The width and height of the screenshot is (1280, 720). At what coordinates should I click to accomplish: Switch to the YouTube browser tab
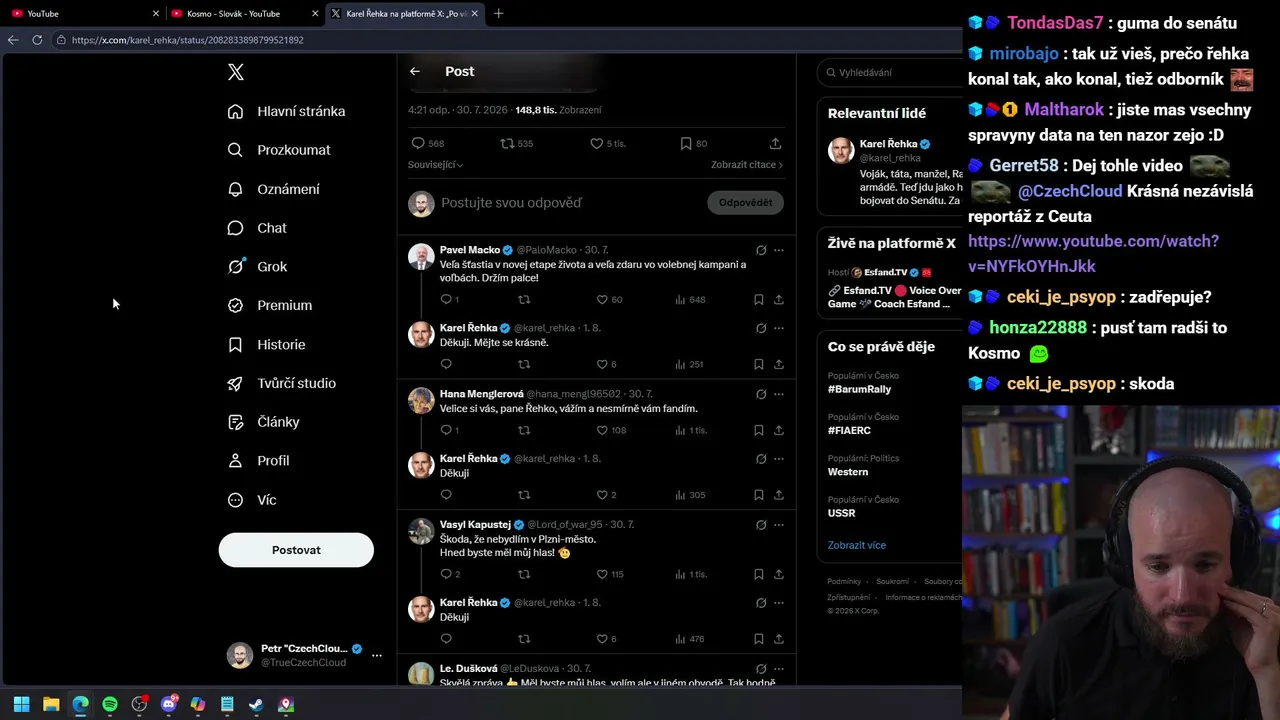tap(83, 14)
